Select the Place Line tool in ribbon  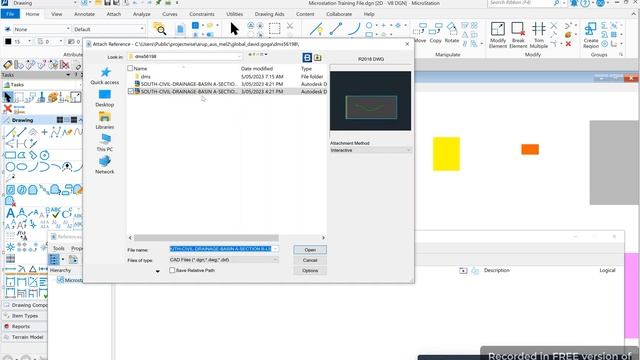click(336, 29)
